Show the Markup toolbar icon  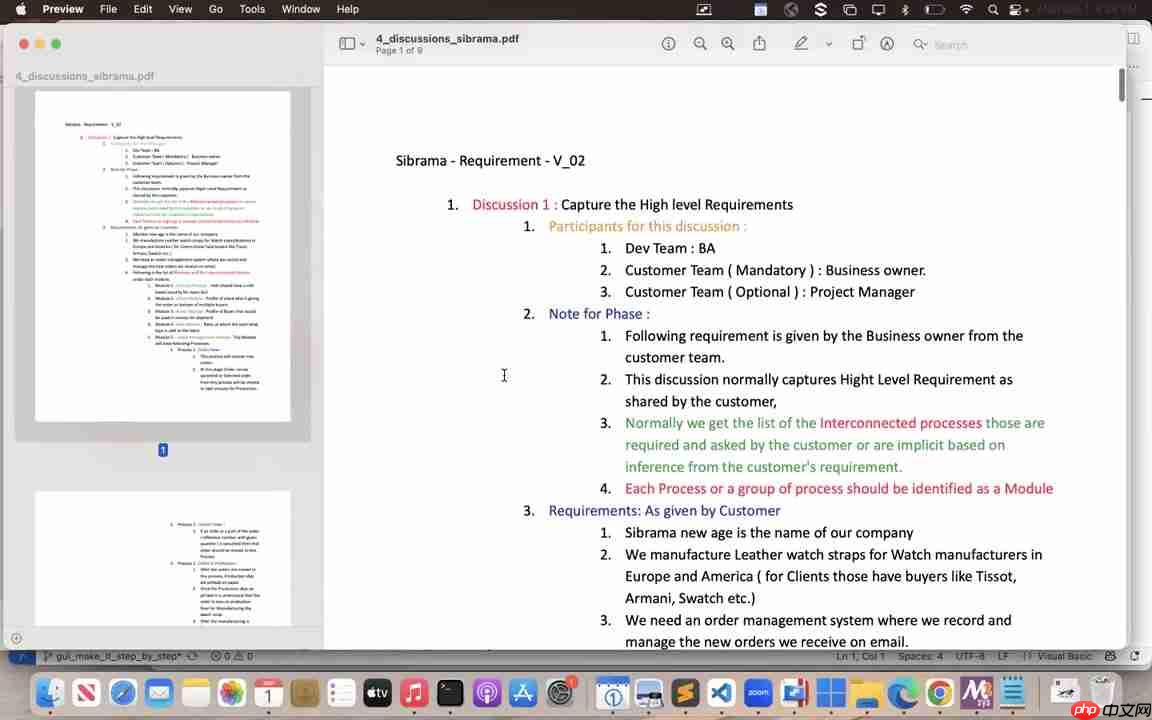pos(887,44)
